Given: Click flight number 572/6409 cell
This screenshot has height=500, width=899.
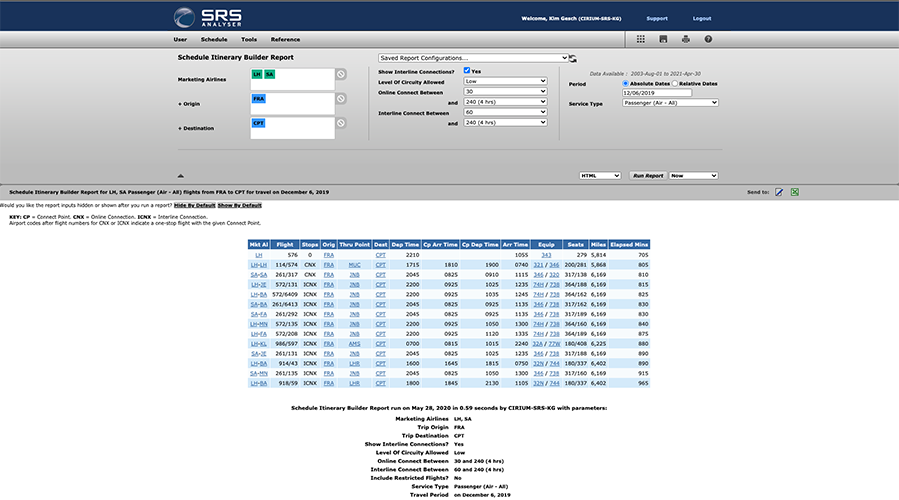Looking at the screenshot, I should pos(285,295).
